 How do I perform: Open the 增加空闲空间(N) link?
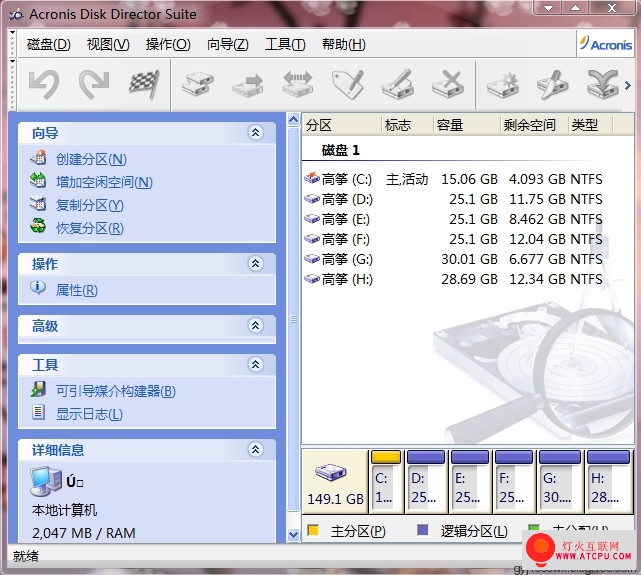104,182
